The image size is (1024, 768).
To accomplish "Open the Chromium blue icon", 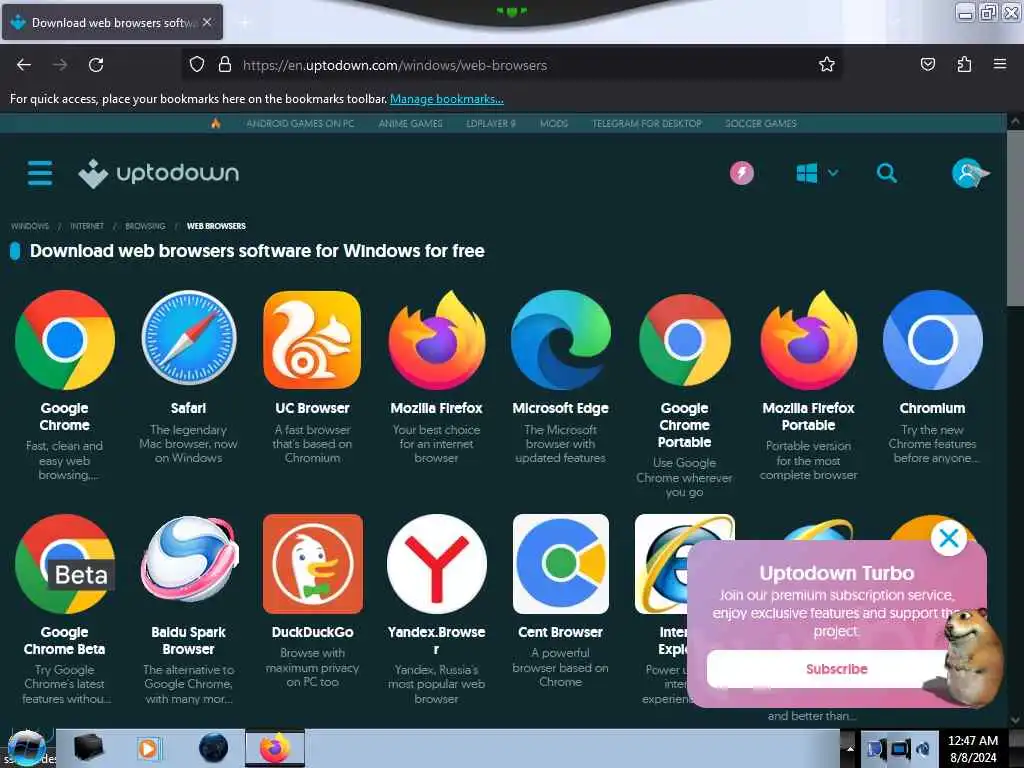I will click(x=933, y=340).
